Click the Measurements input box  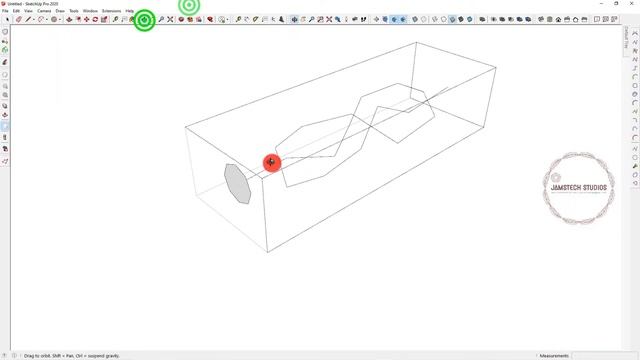click(x=604, y=356)
